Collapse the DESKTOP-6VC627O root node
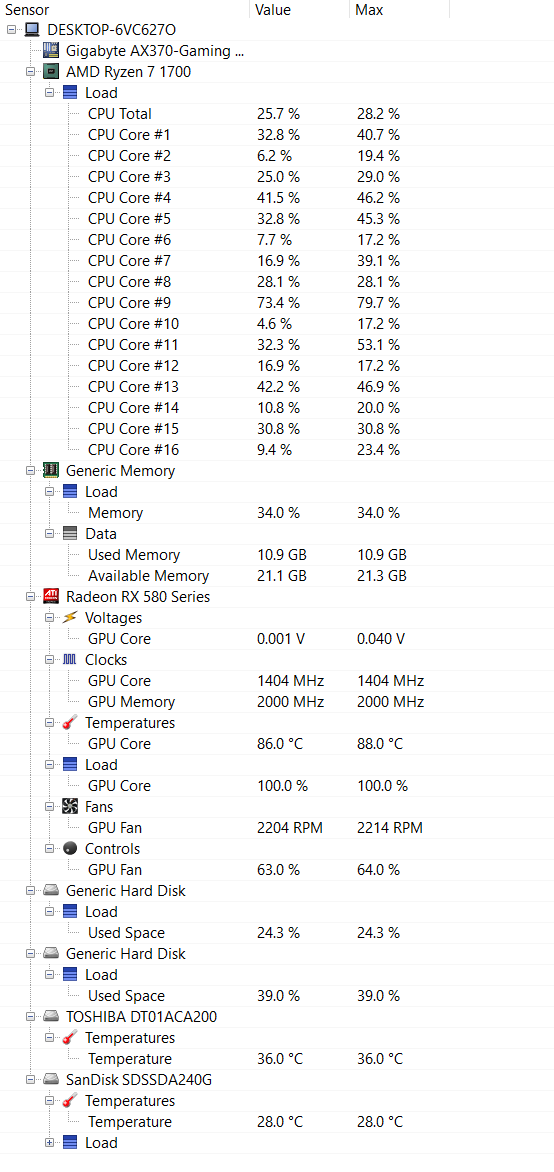Viewport: 554px width, 1172px height. (x=11, y=30)
